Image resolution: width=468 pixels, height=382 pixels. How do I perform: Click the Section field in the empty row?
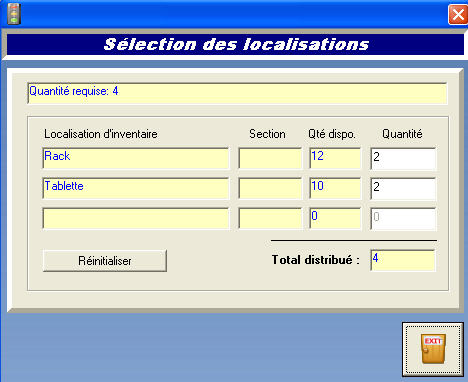point(270,218)
